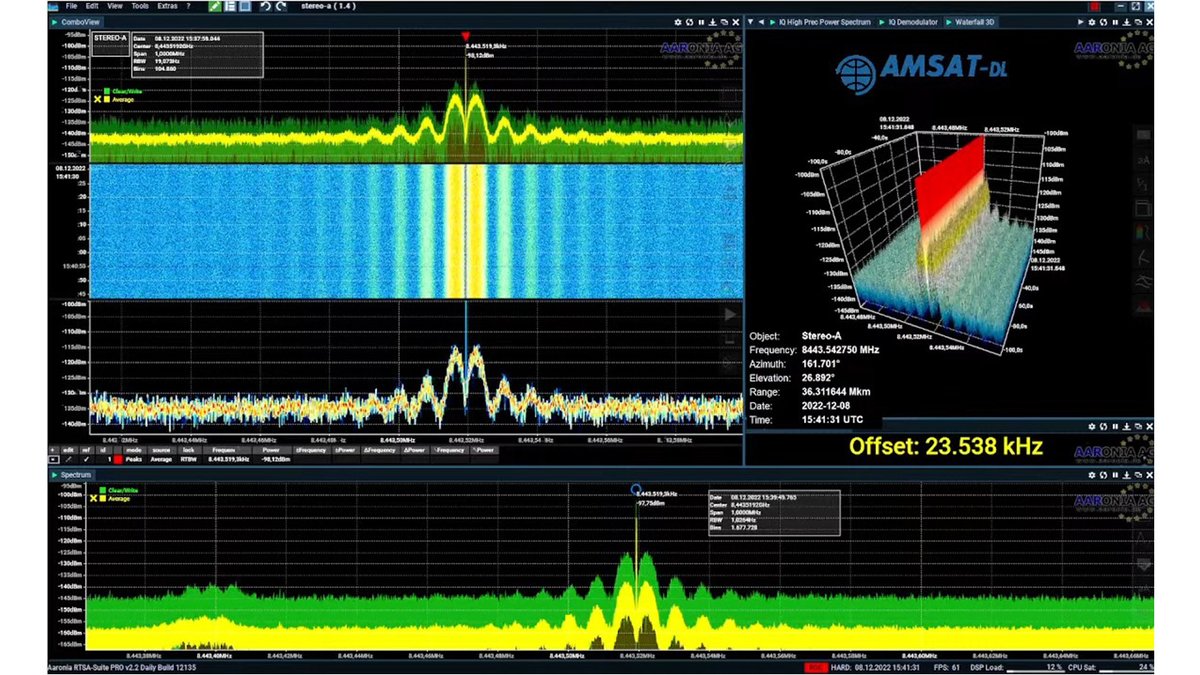
Task: Click the RTSA app logo icon
Action: click(x=53, y=6)
